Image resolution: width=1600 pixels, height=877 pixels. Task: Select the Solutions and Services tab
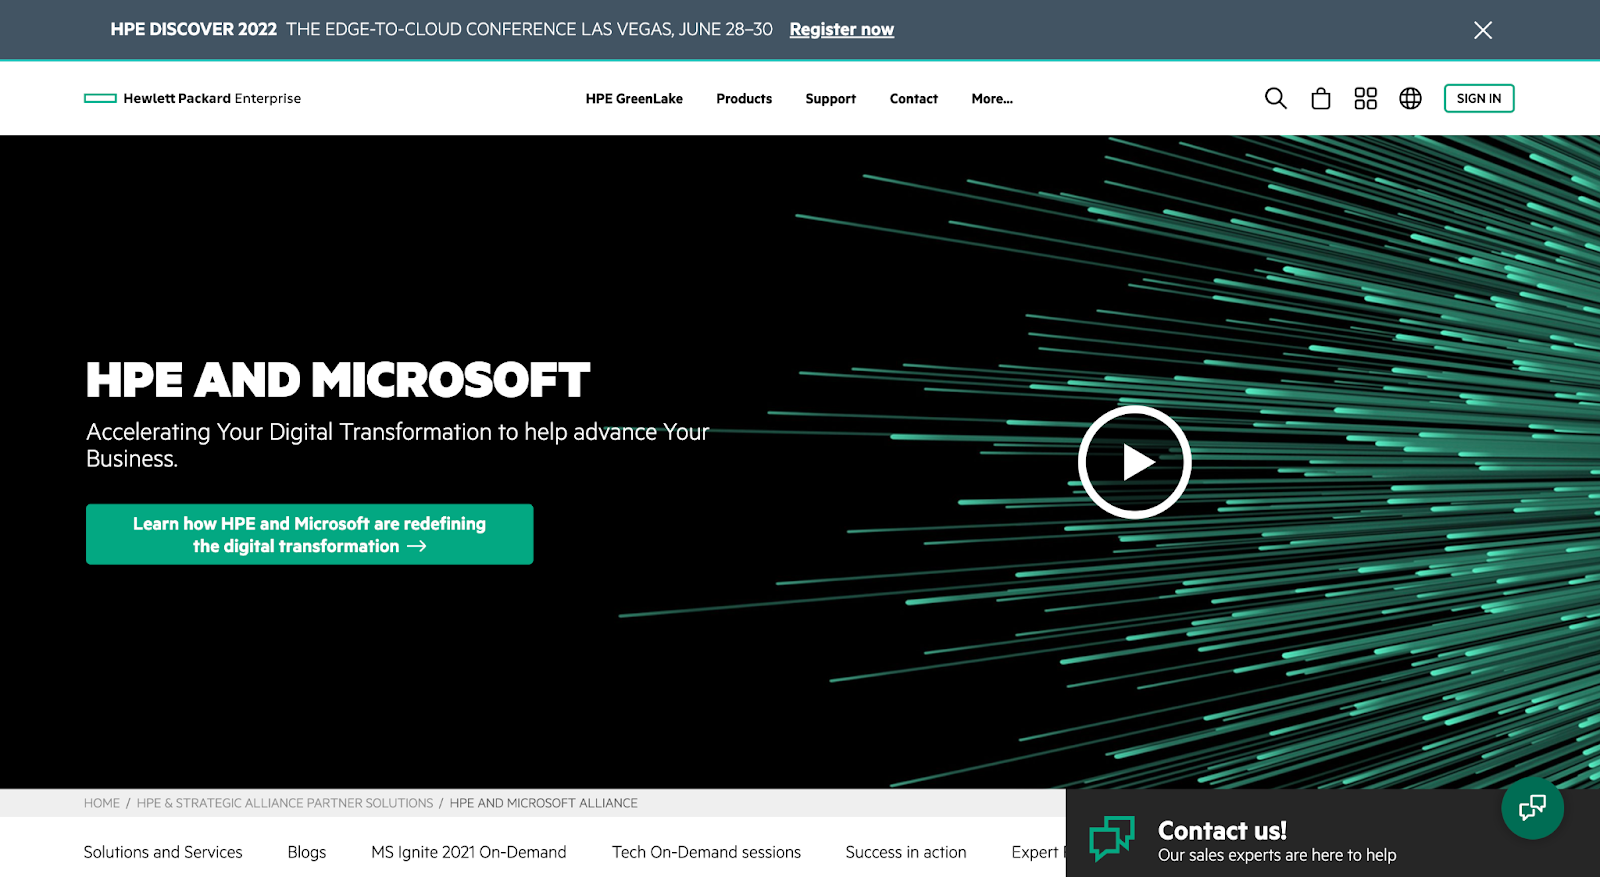click(163, 852)
